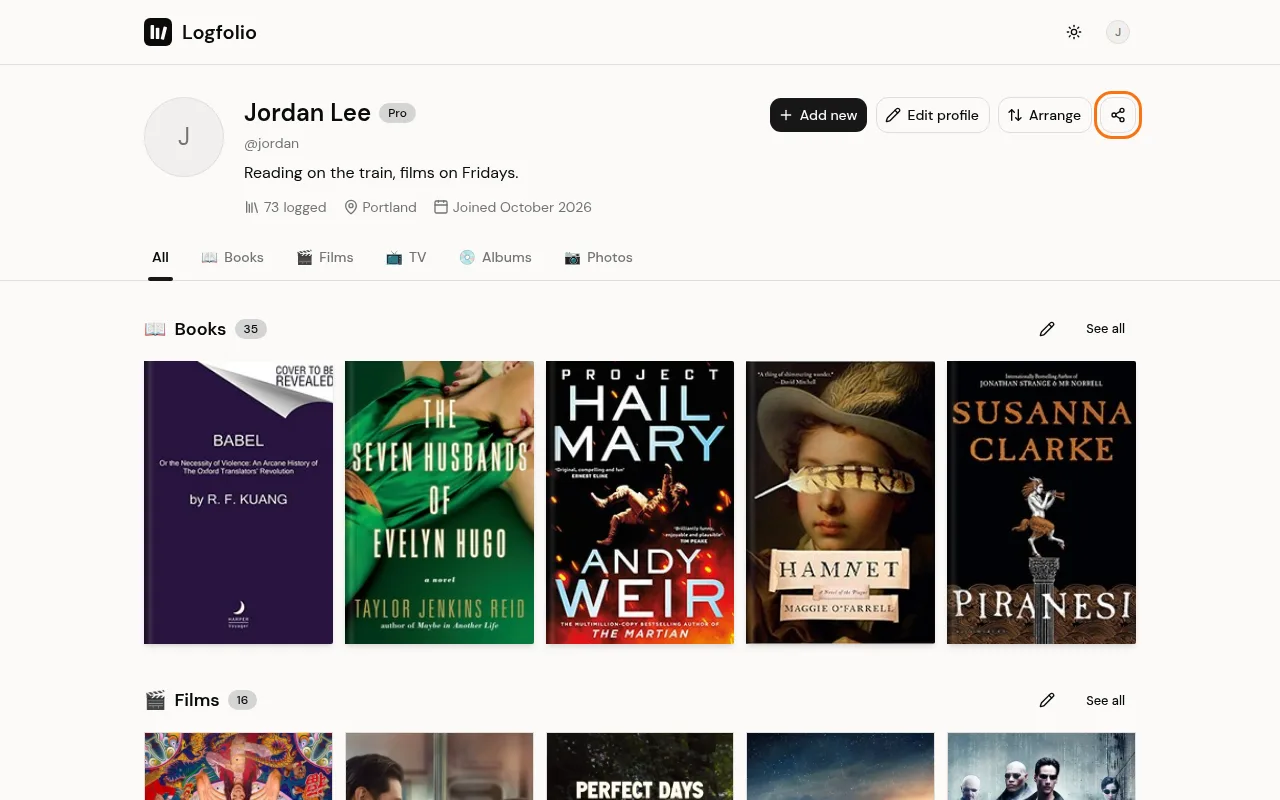This screenshot has height=800, width=1280.
Task: Click the Books section heading
Action: click(200, 329)
